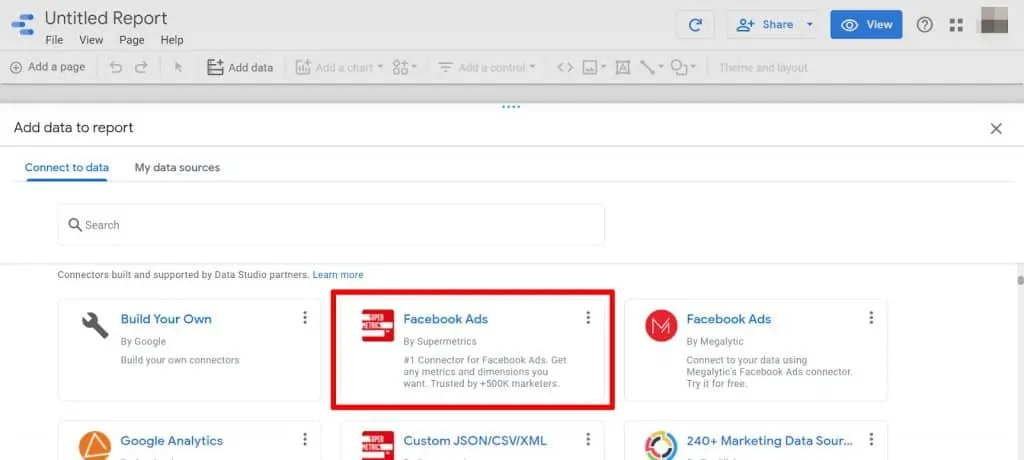Open Custom JSON/CSV/XML more options menu

(x=588, y=439)
